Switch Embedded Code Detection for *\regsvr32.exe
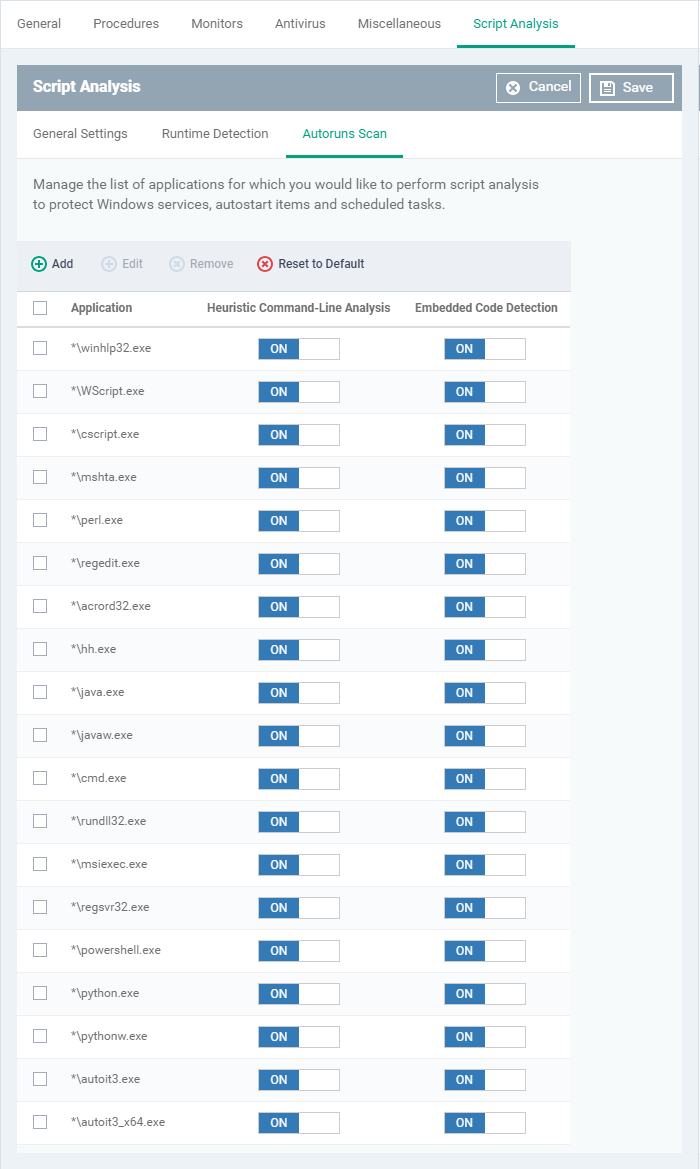 click(x=485, y=907)
